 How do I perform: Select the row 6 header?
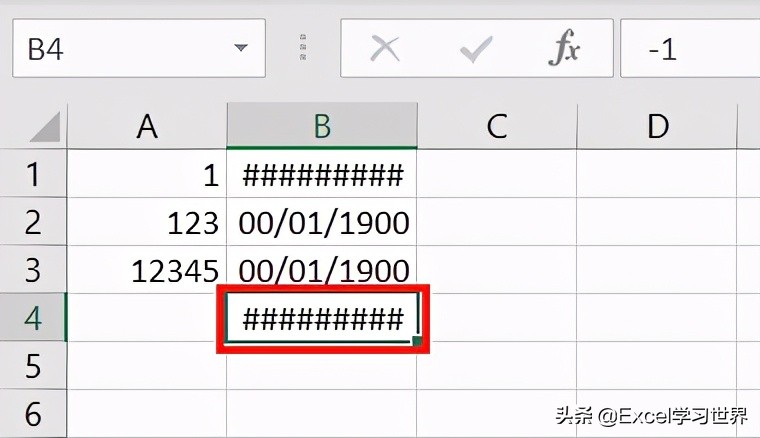tap(33, 413)
